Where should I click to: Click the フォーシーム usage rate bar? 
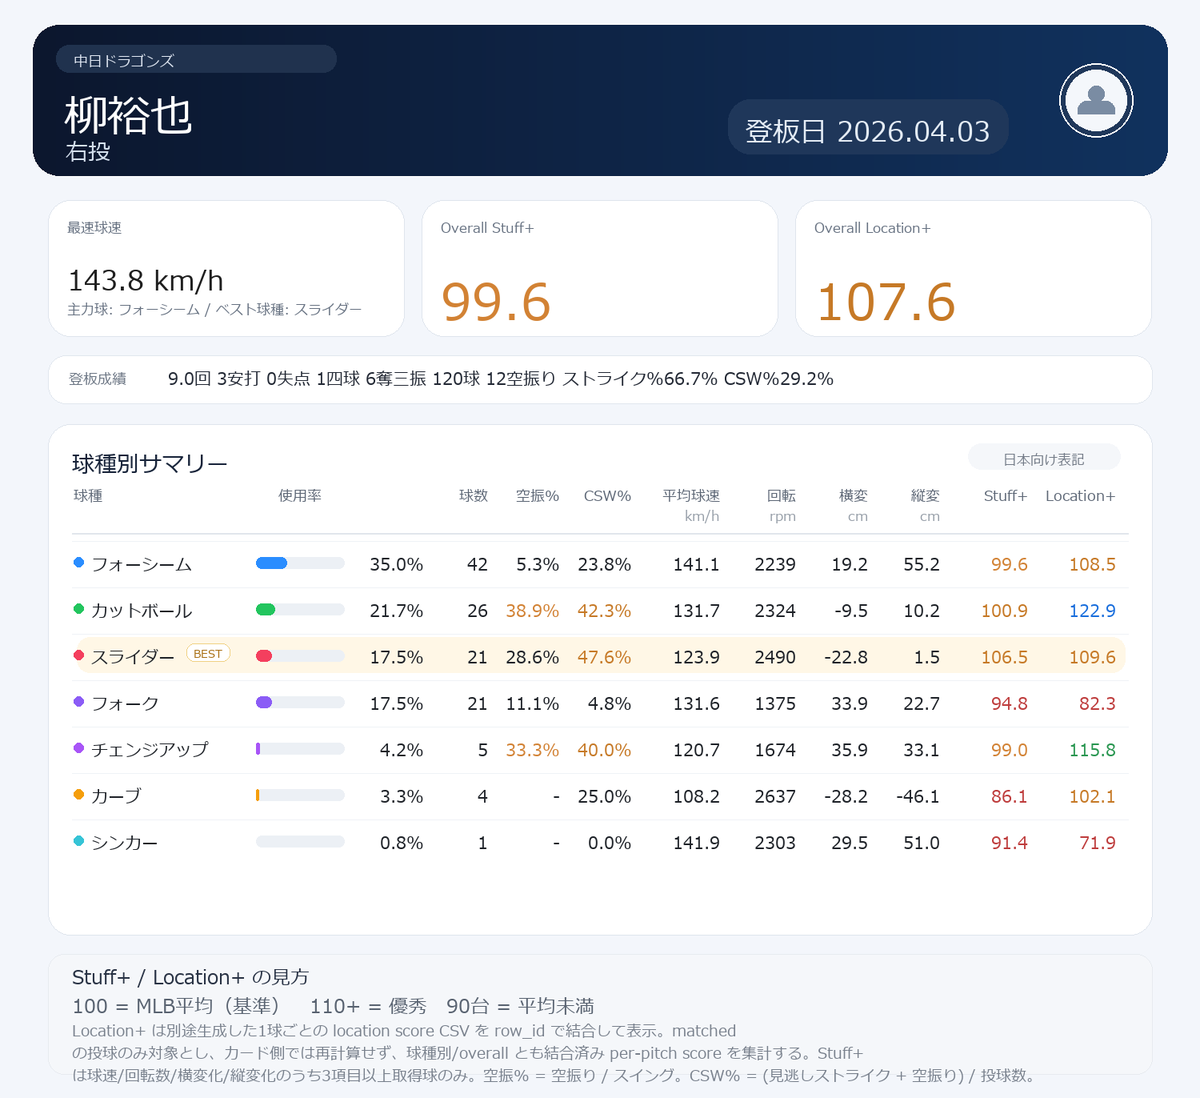pyautogui.click(x=299, y=562)
